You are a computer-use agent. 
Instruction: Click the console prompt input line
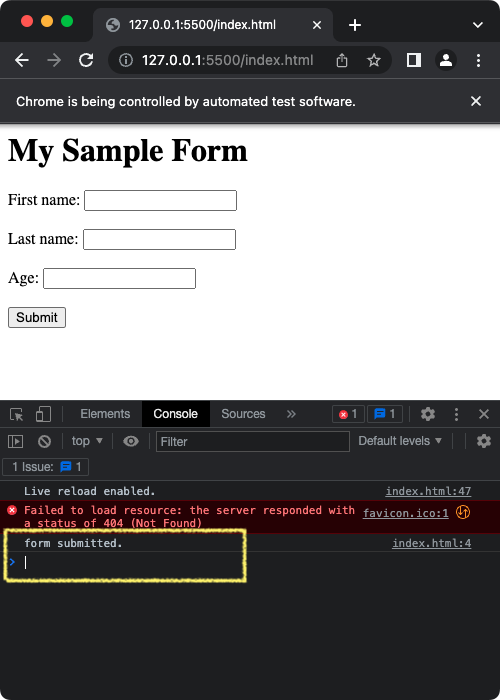[250, 562]
